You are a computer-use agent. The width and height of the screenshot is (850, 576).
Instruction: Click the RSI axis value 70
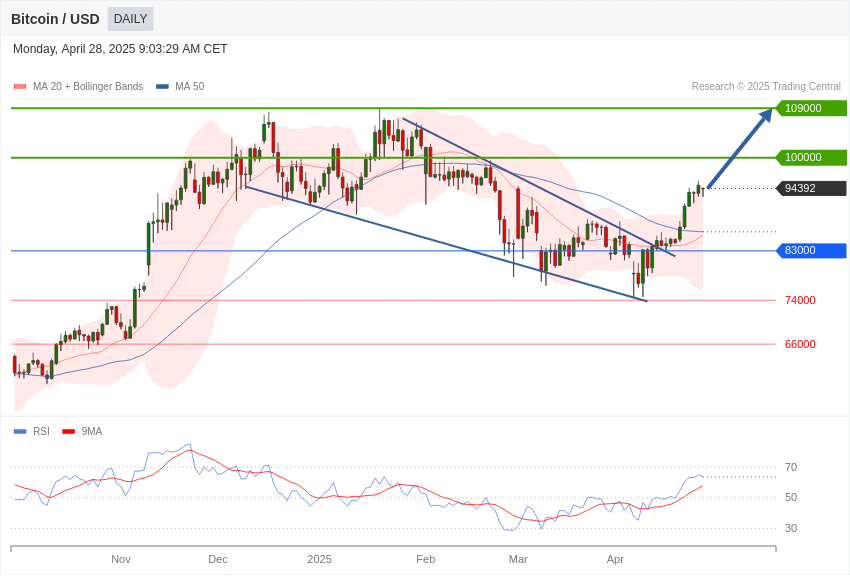(x=791, y=467)
